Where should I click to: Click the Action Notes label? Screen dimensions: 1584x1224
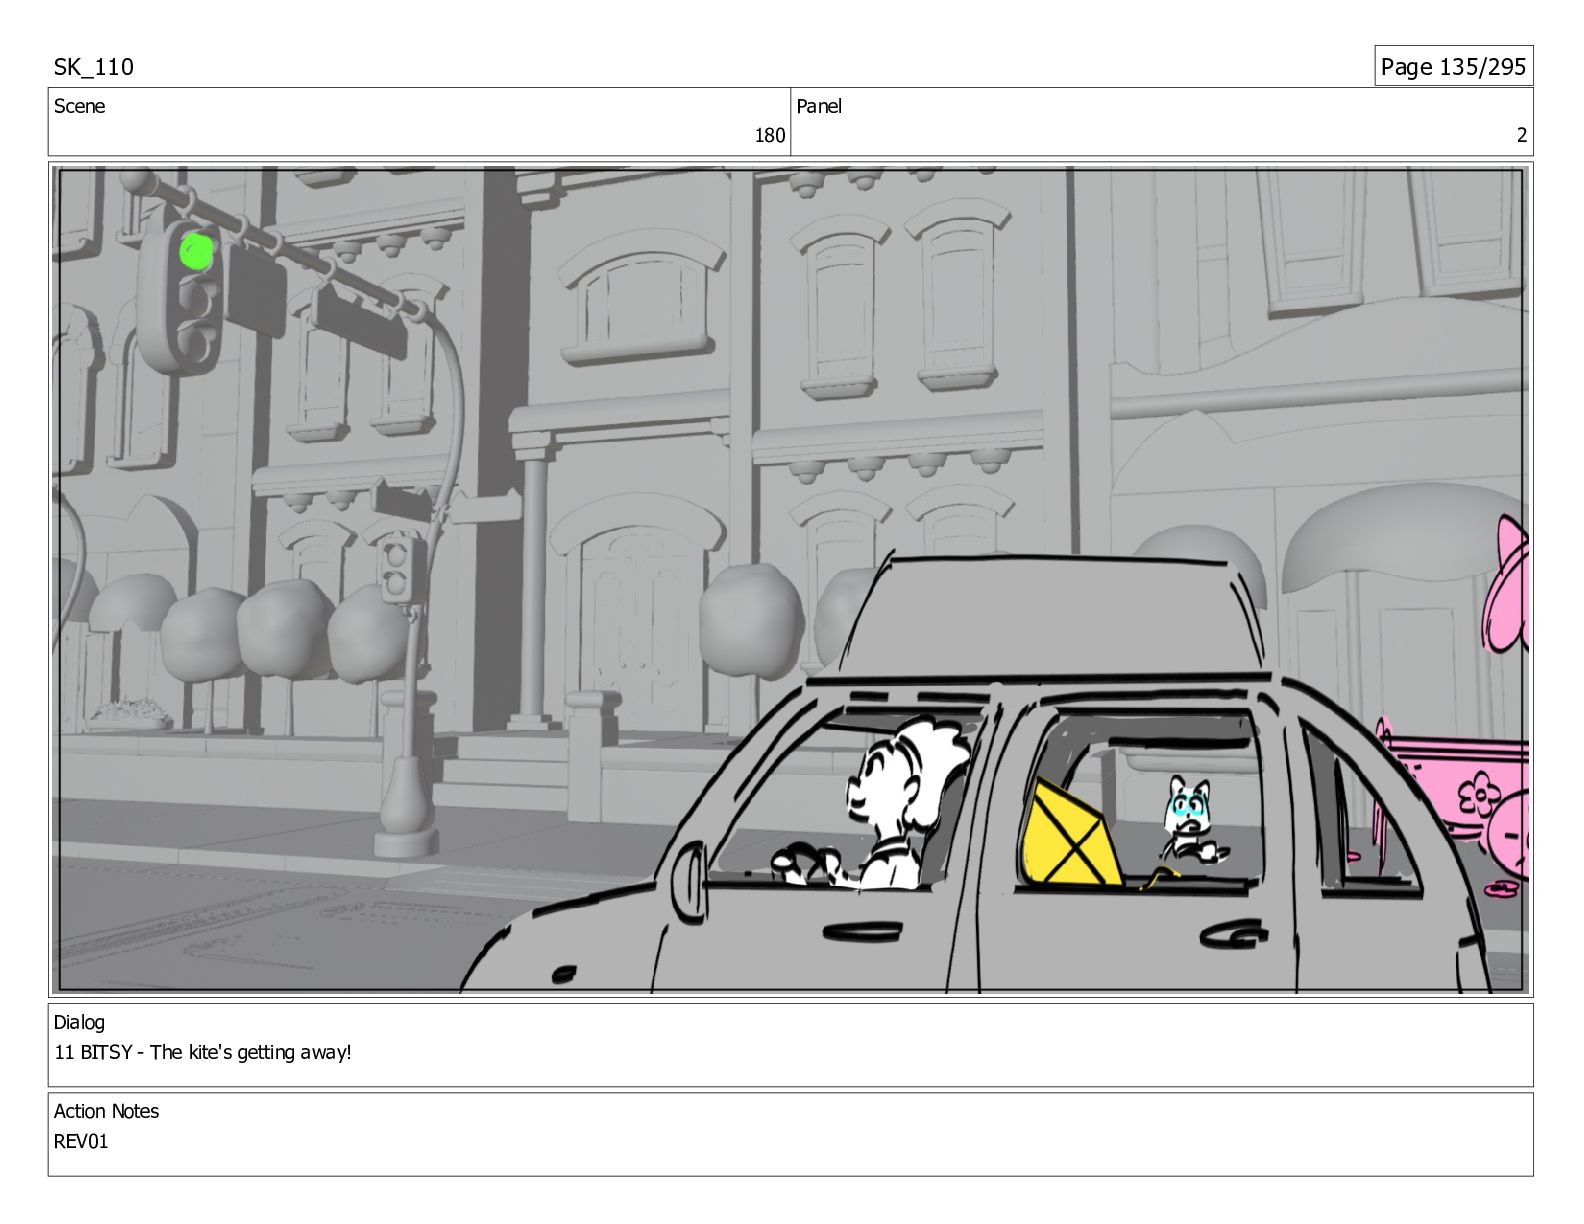click(106, 1111)
